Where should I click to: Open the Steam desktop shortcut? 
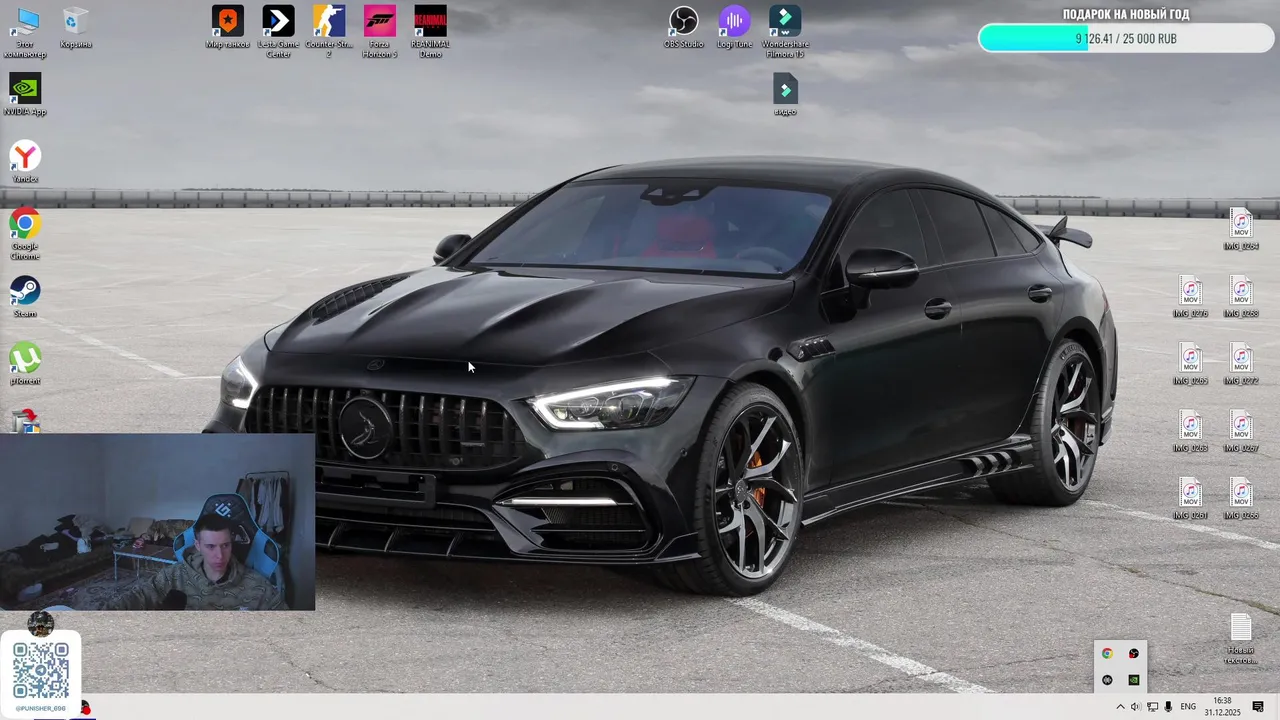25,297
